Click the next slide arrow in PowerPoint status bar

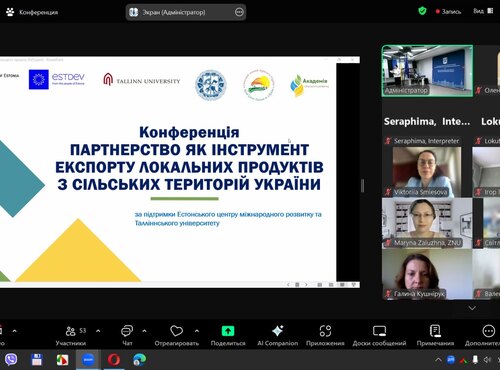(306, 285)
